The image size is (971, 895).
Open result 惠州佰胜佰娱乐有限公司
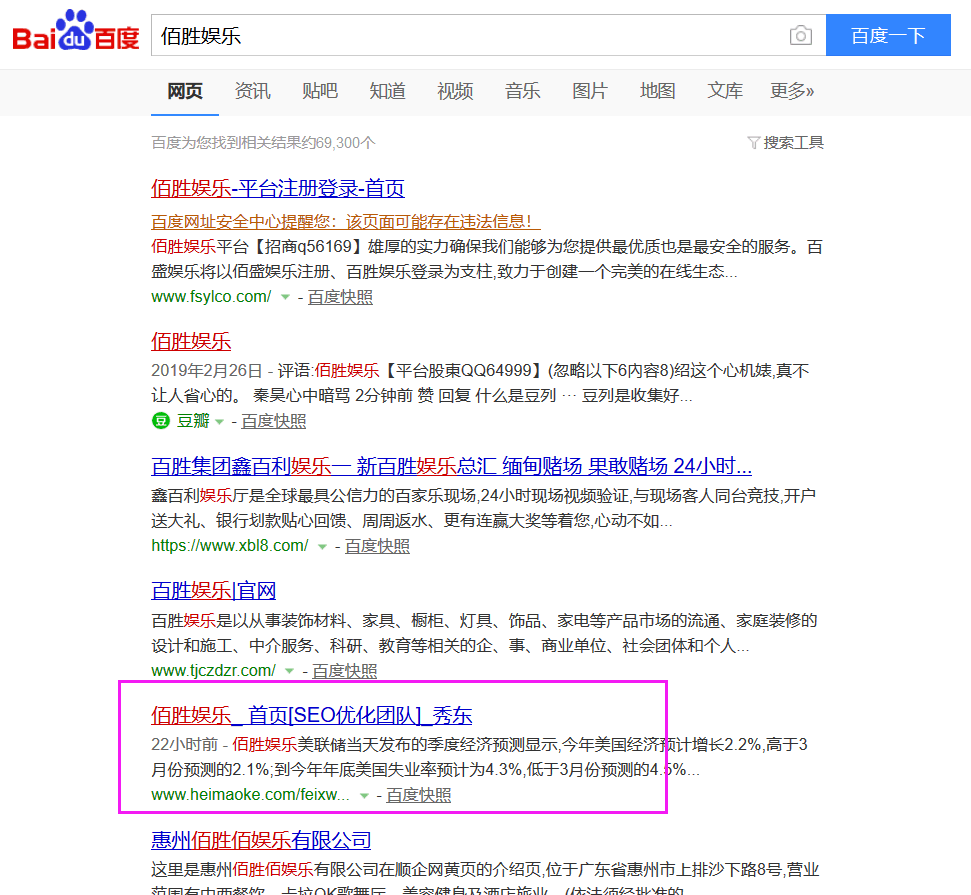coord(261,840)
